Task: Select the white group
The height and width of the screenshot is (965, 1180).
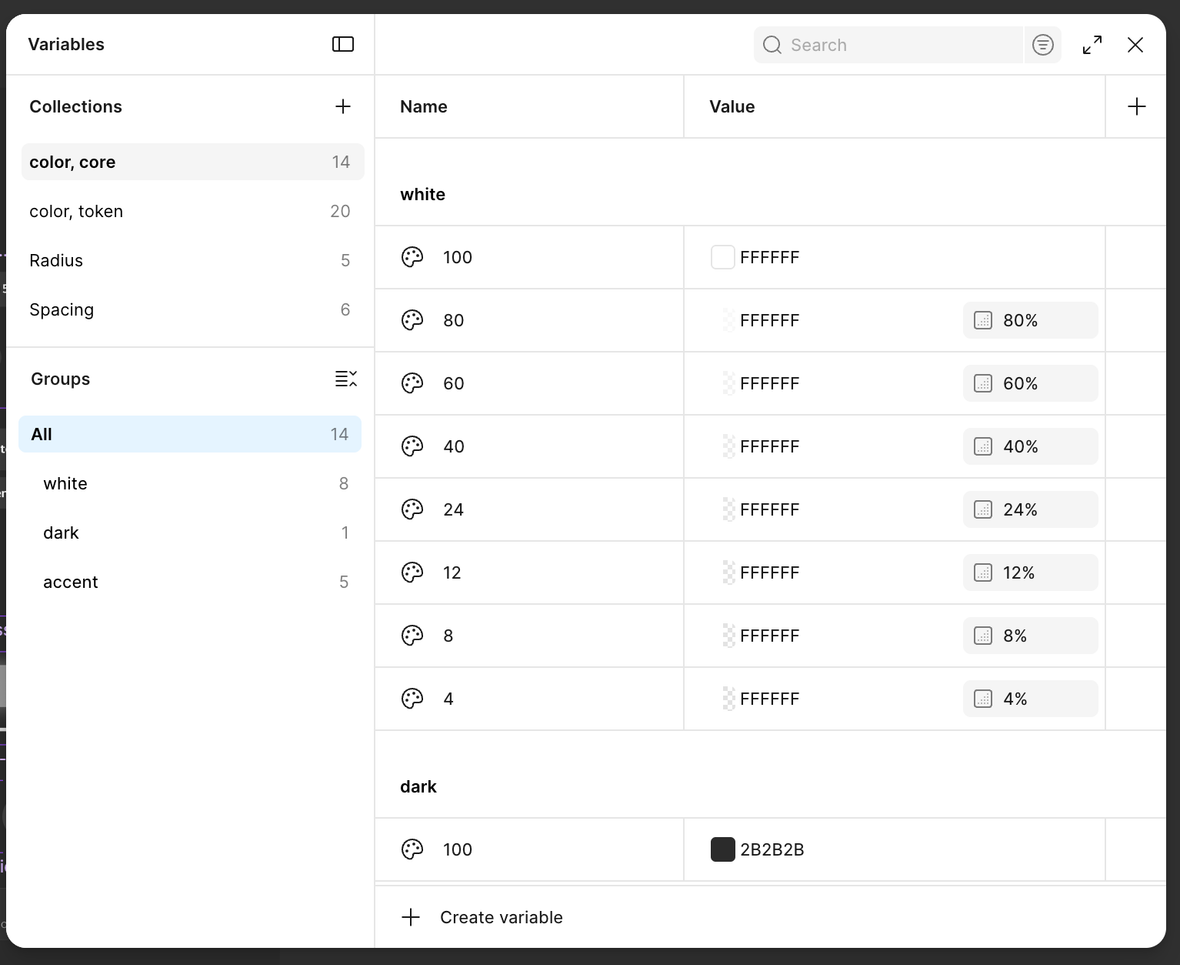Action: pyautogui.click(x=190, y=483)
